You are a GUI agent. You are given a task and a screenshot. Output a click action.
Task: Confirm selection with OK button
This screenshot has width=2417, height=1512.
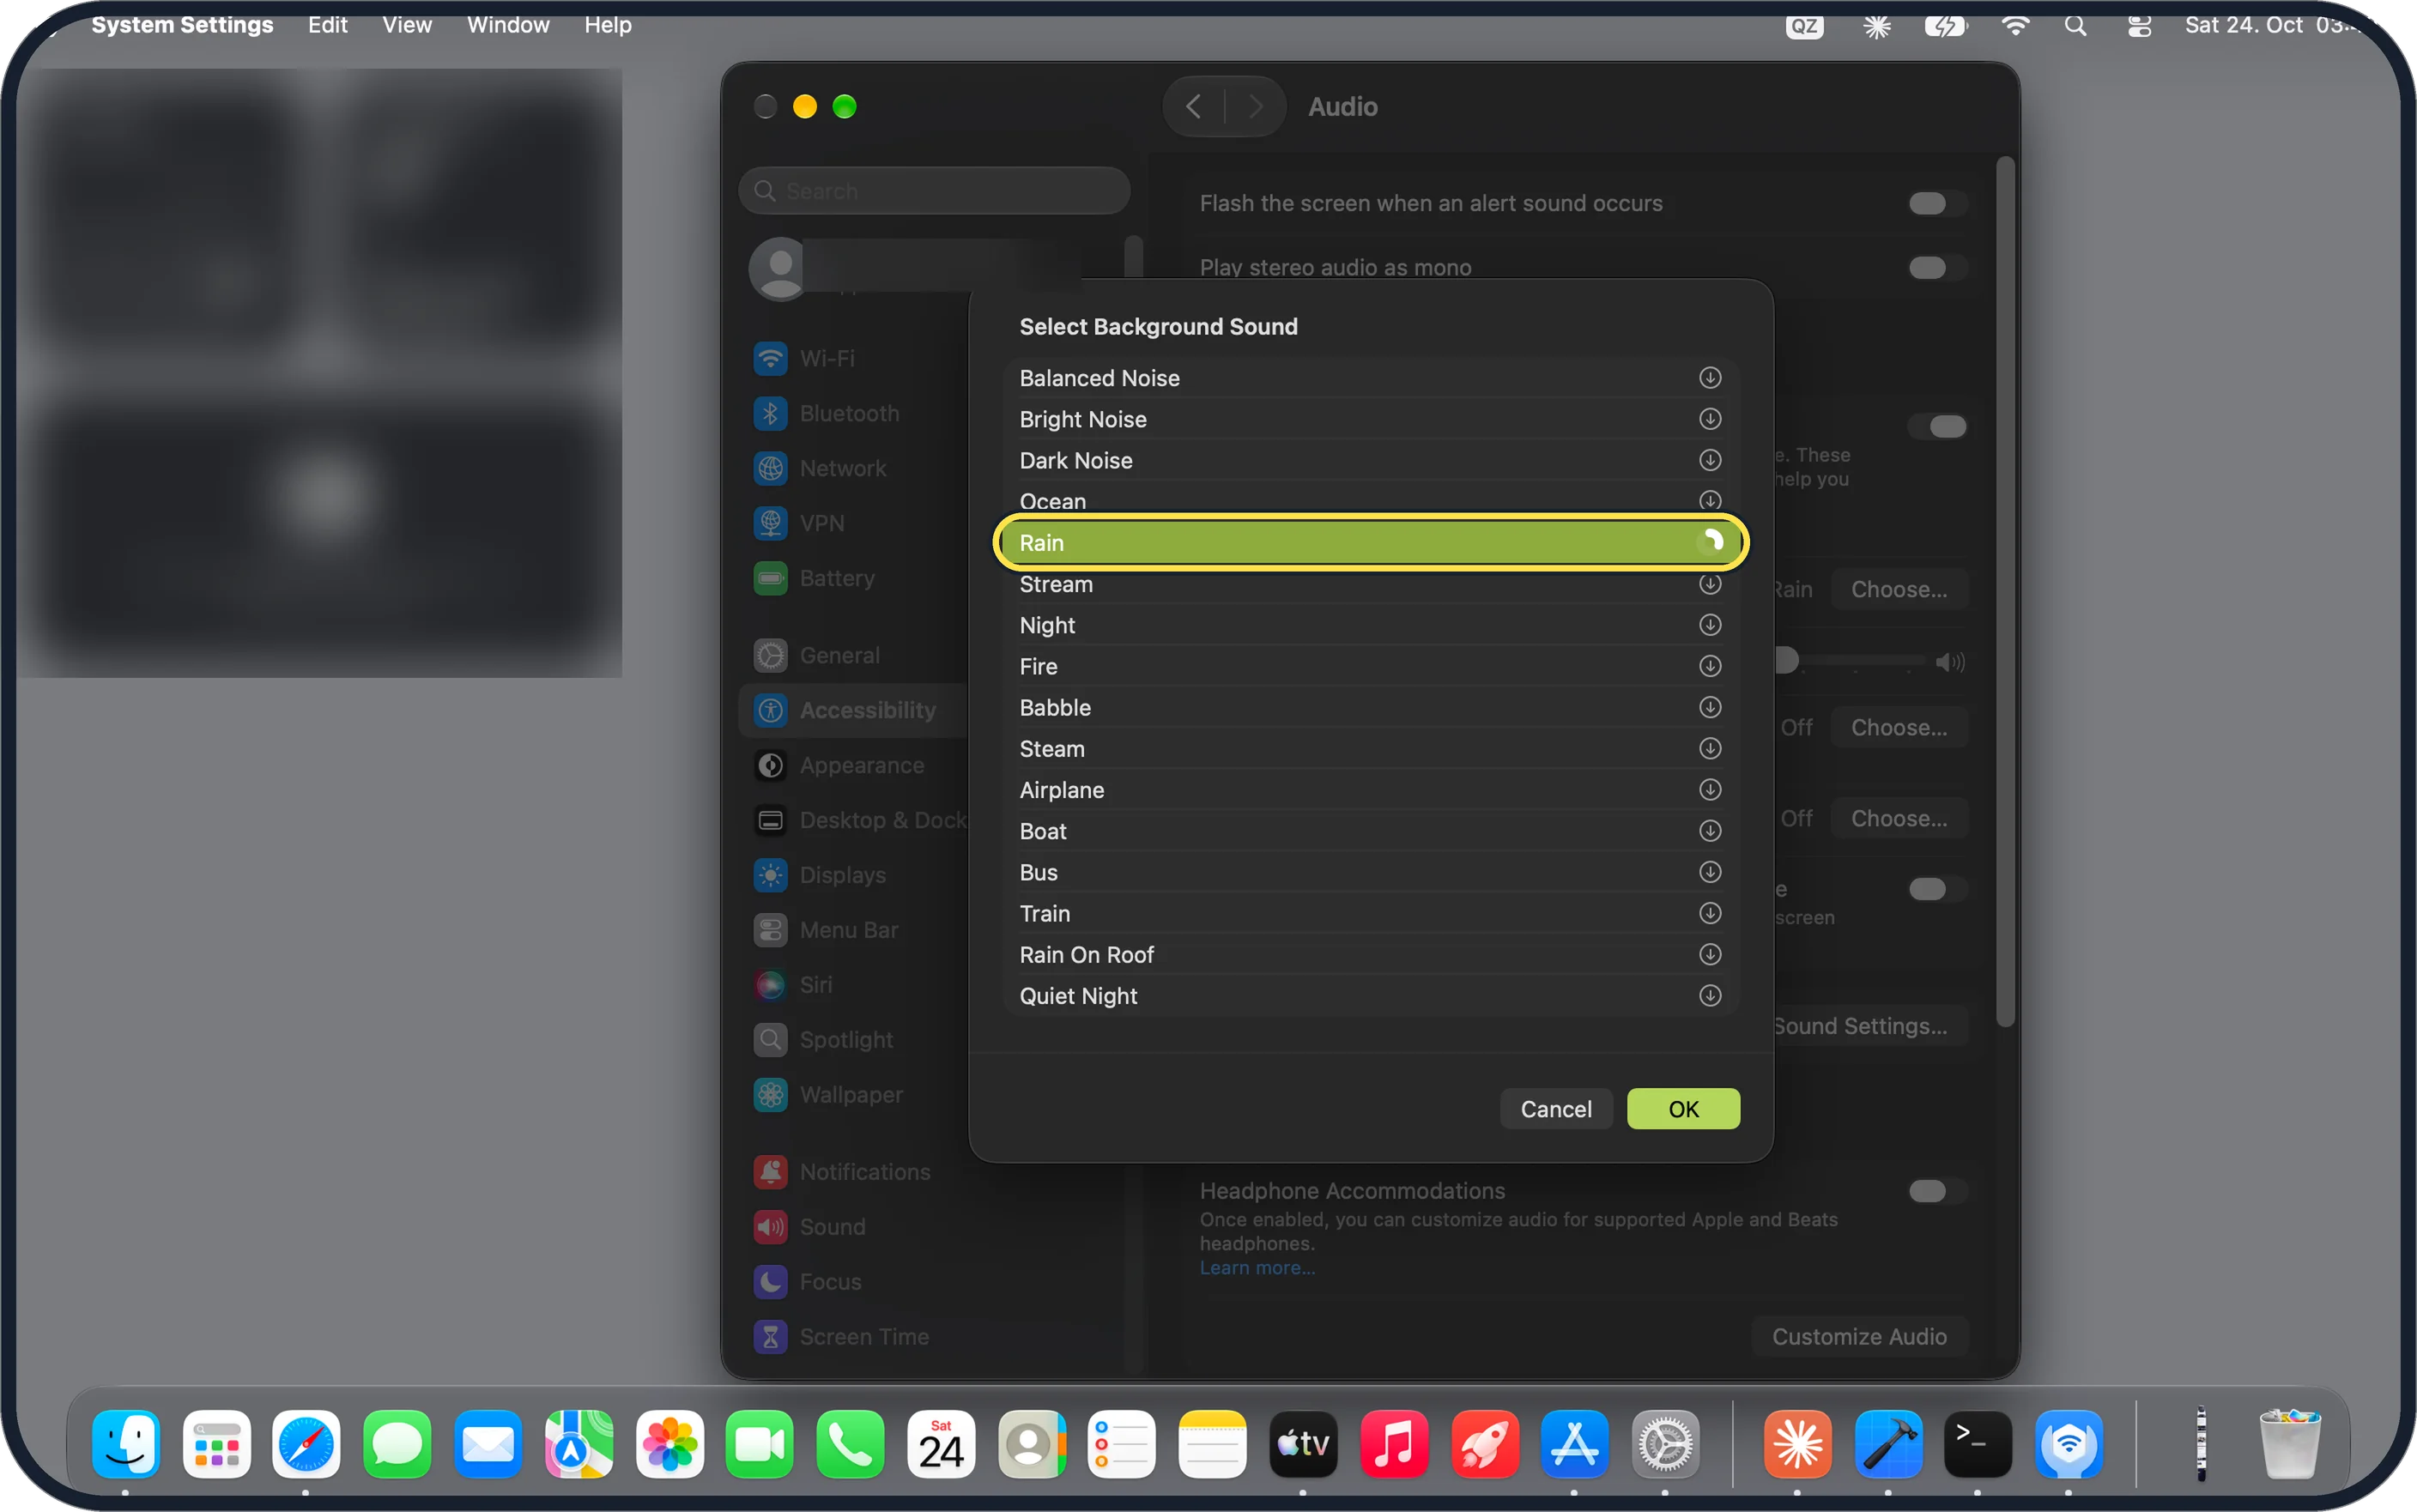[x=1683, y=1109]
